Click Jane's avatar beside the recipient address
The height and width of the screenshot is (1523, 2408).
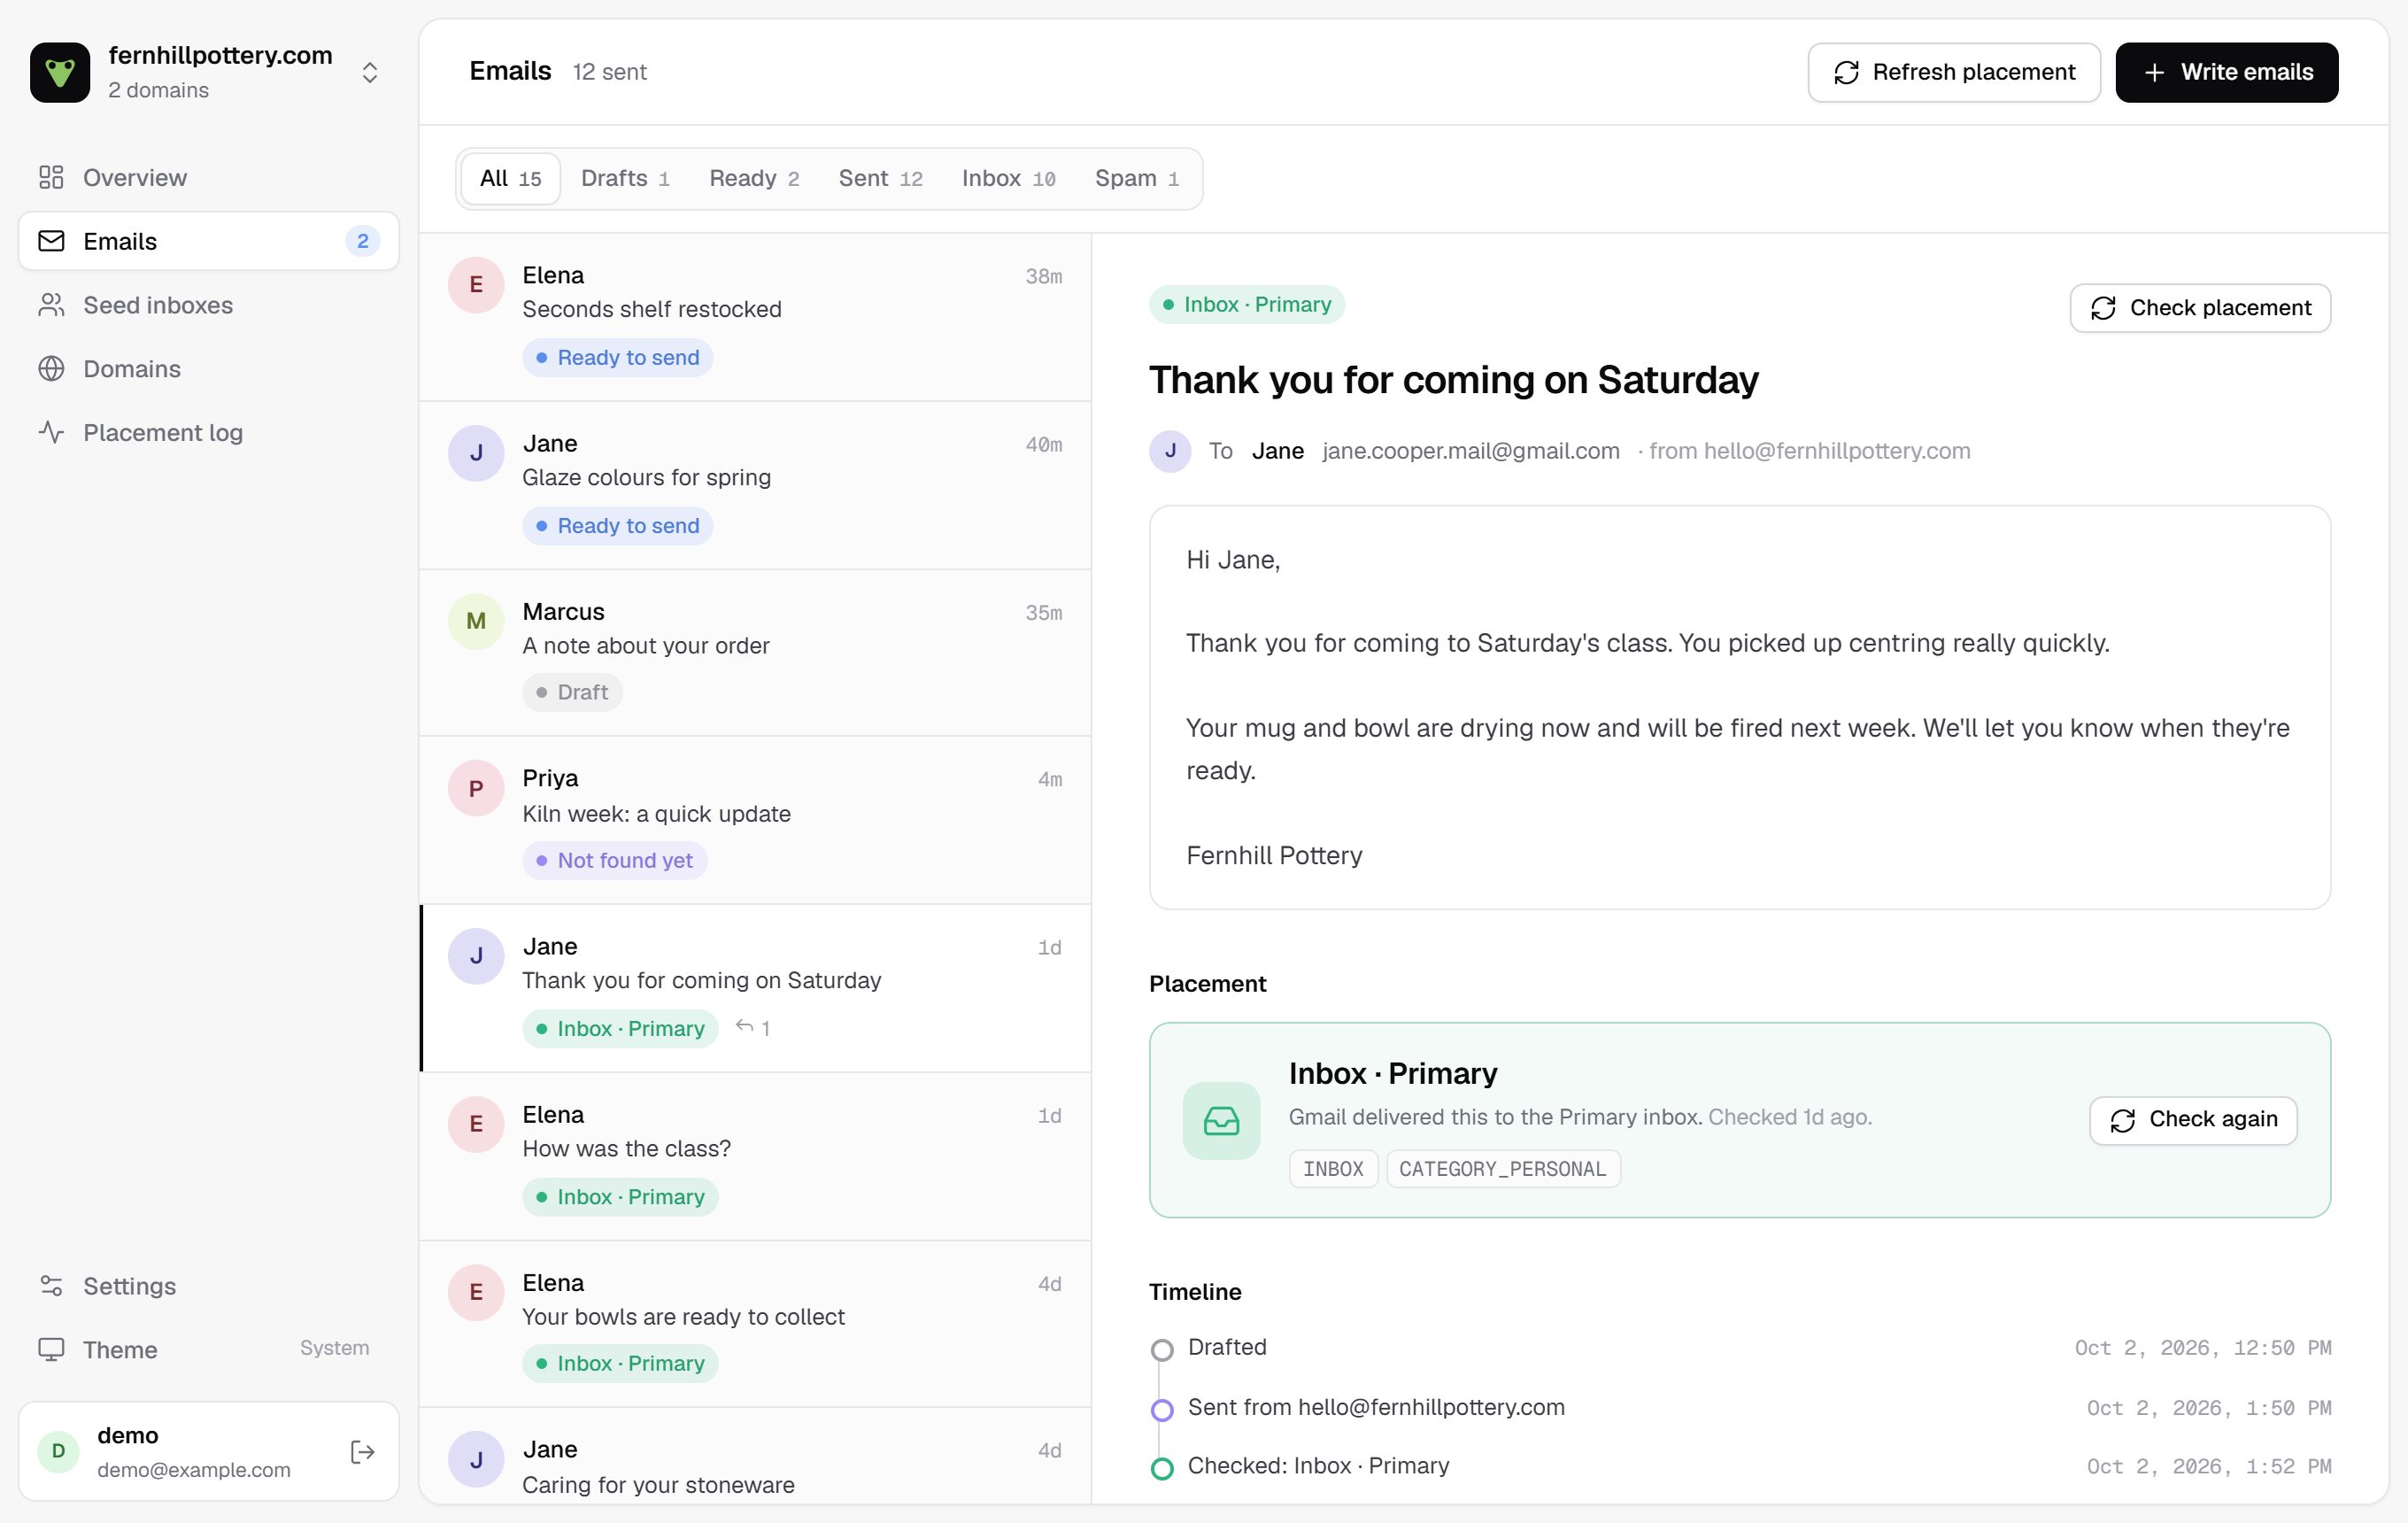pos(1170,451)
